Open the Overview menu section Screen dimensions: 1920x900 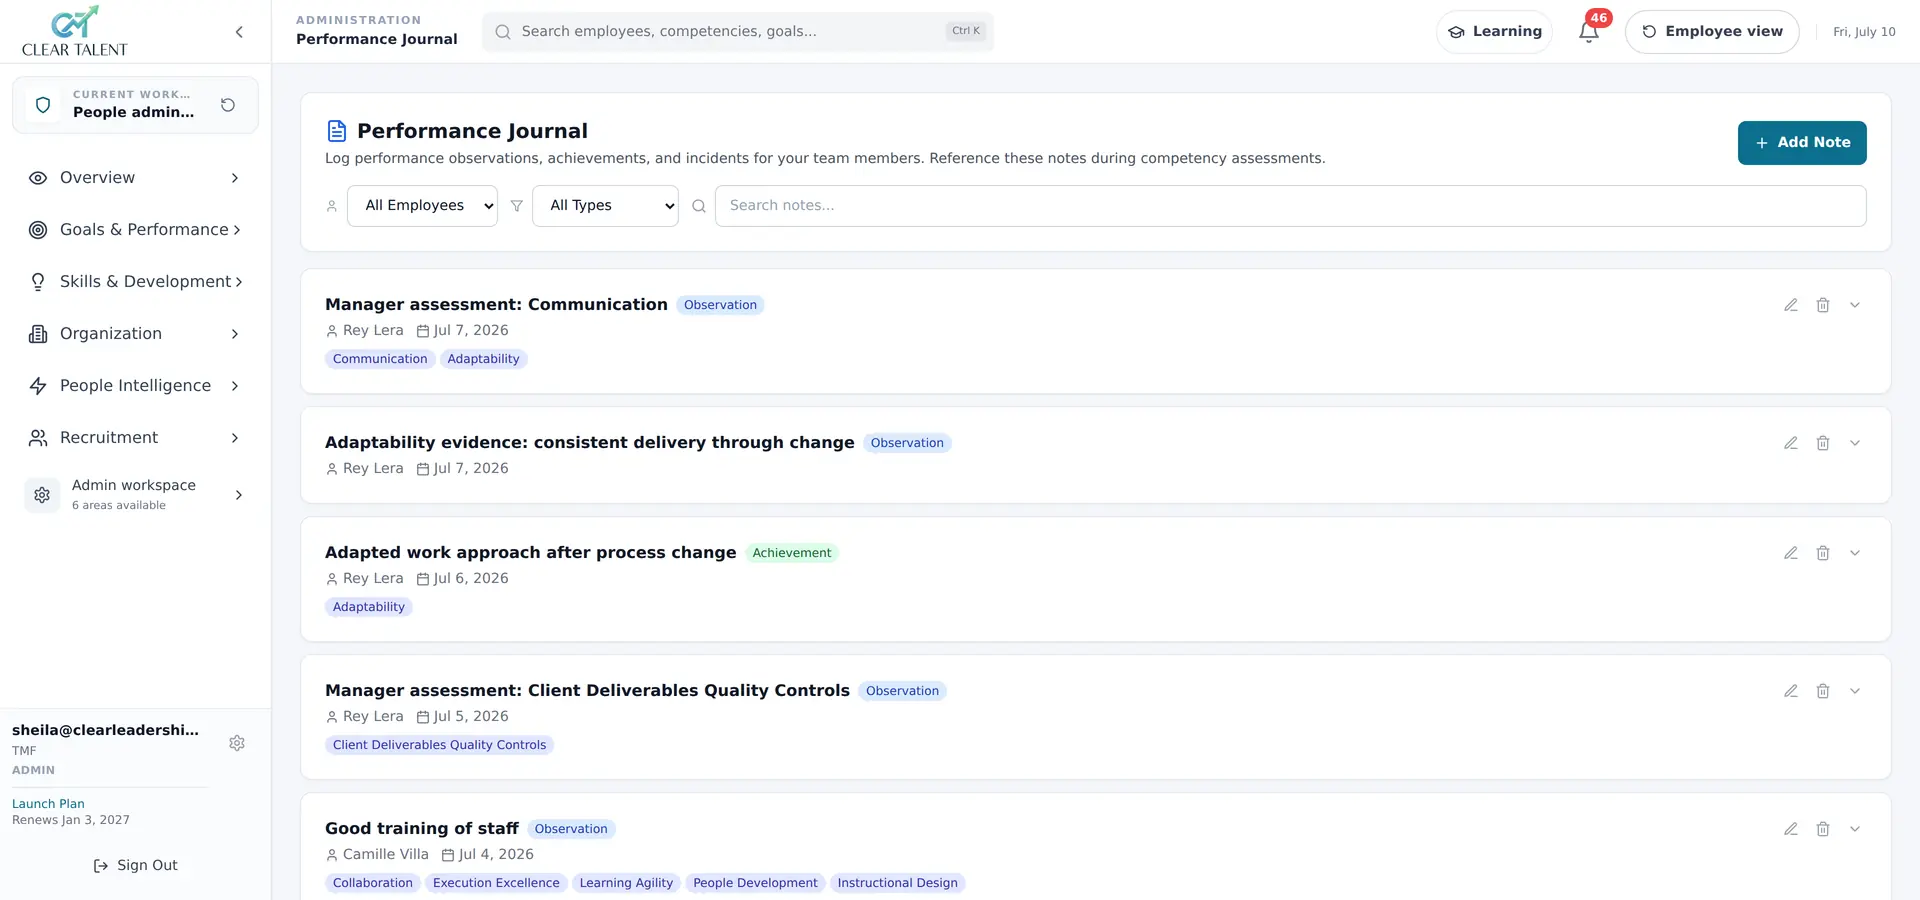pos(135,178)
